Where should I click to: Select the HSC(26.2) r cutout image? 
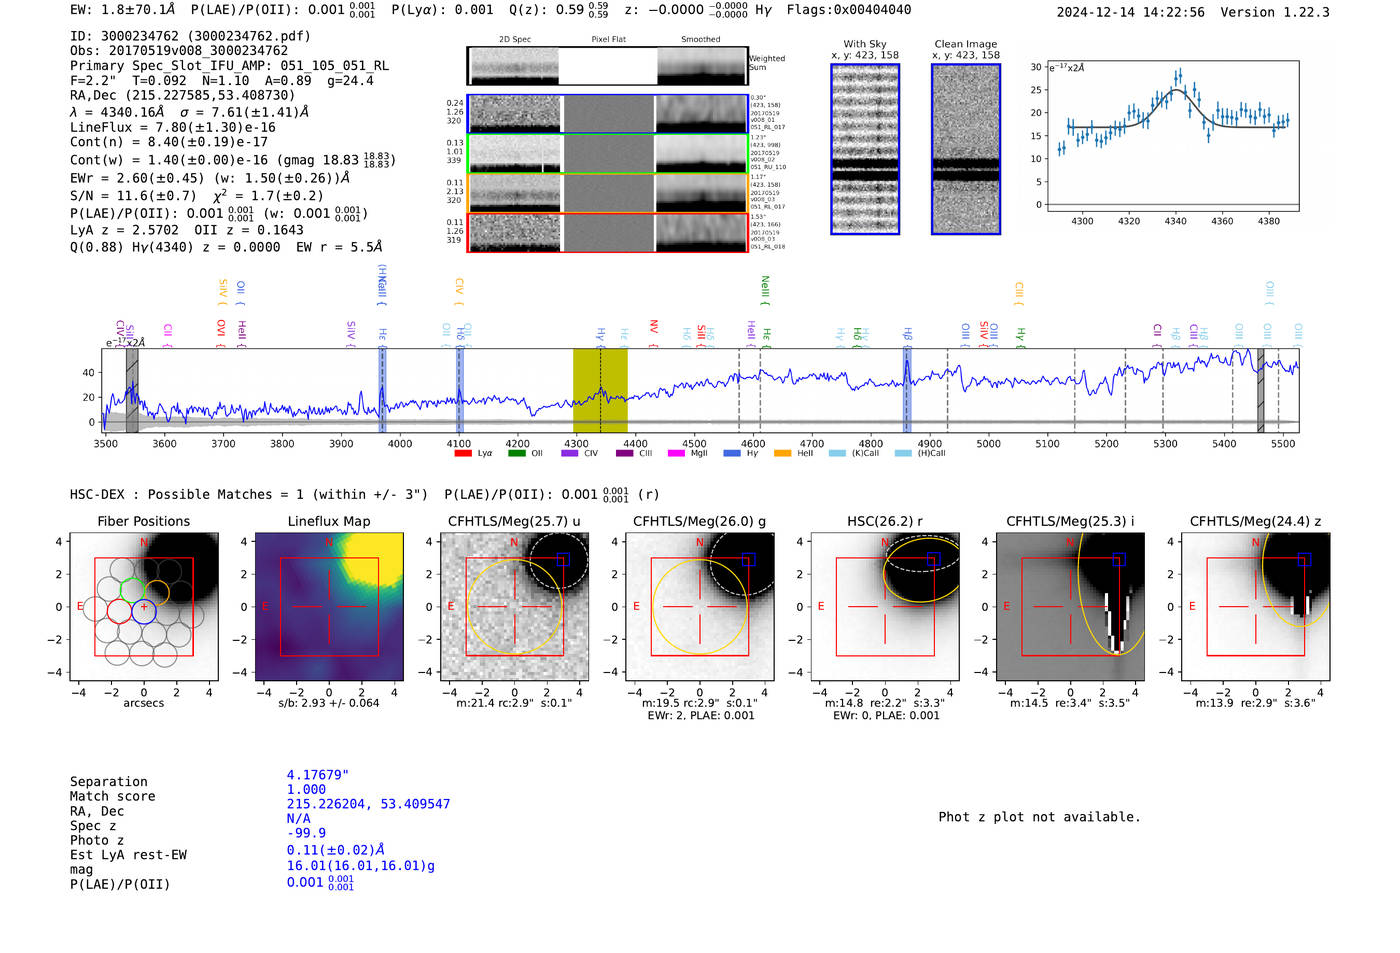coord(885,606)
